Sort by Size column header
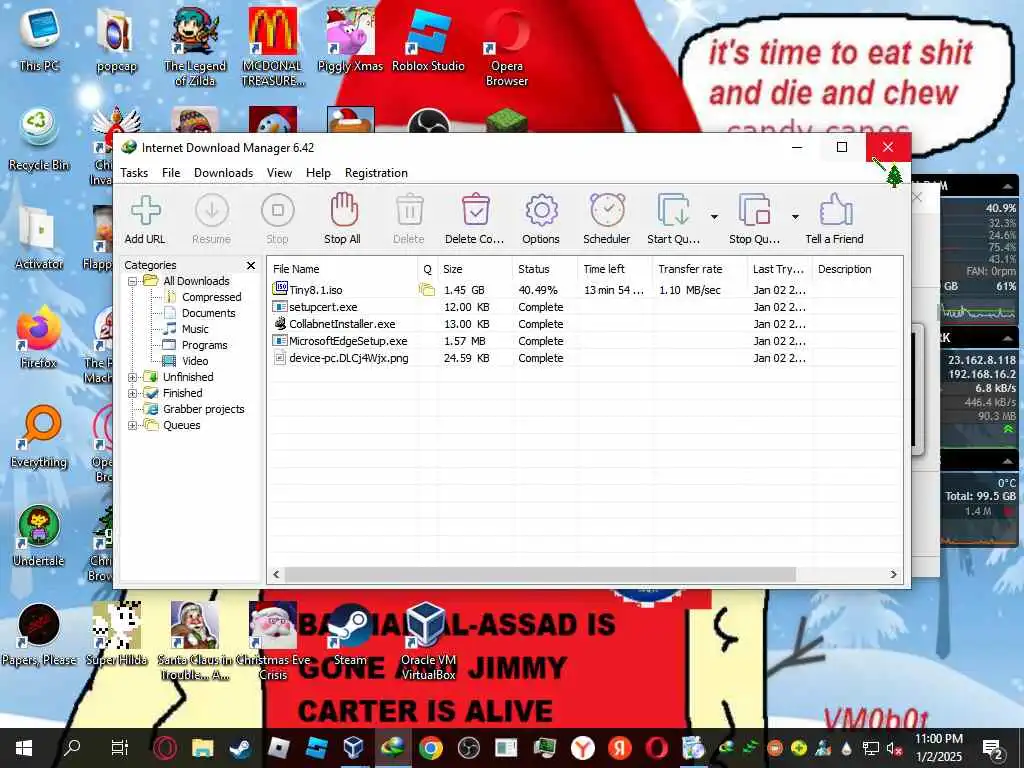Screen dimensions: 1024x768 coord(475,269)
